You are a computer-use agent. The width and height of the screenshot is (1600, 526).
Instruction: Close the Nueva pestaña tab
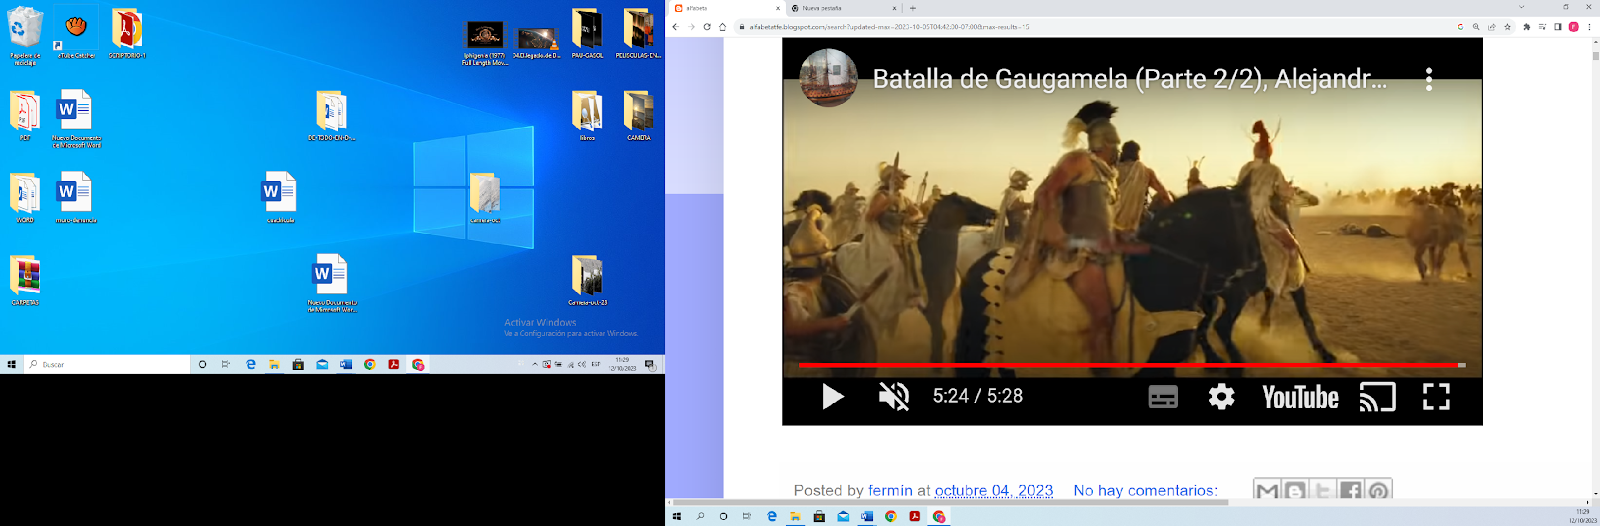pos(895,8)
